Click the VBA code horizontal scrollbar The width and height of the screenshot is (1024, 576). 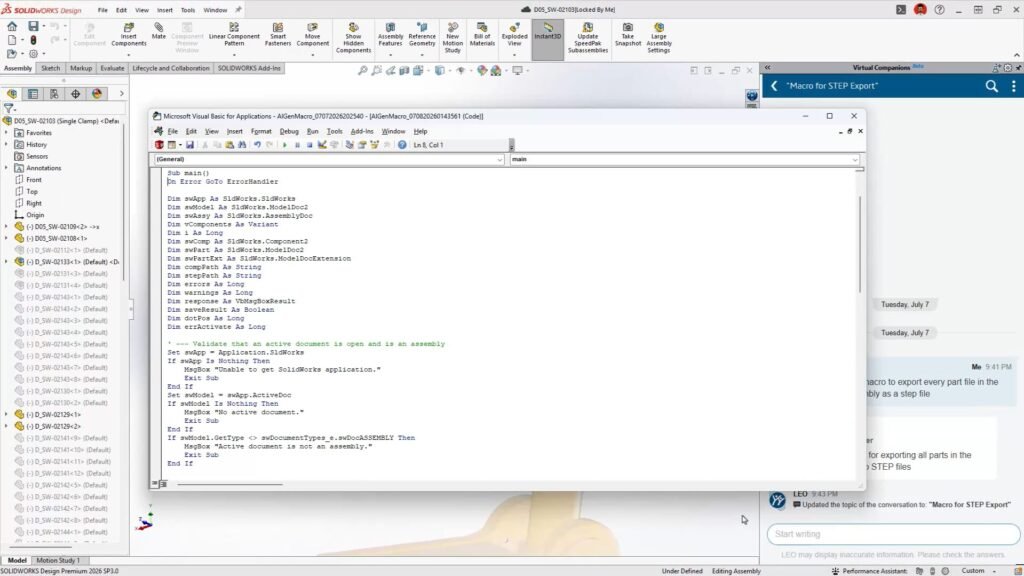tap(229, 485)
